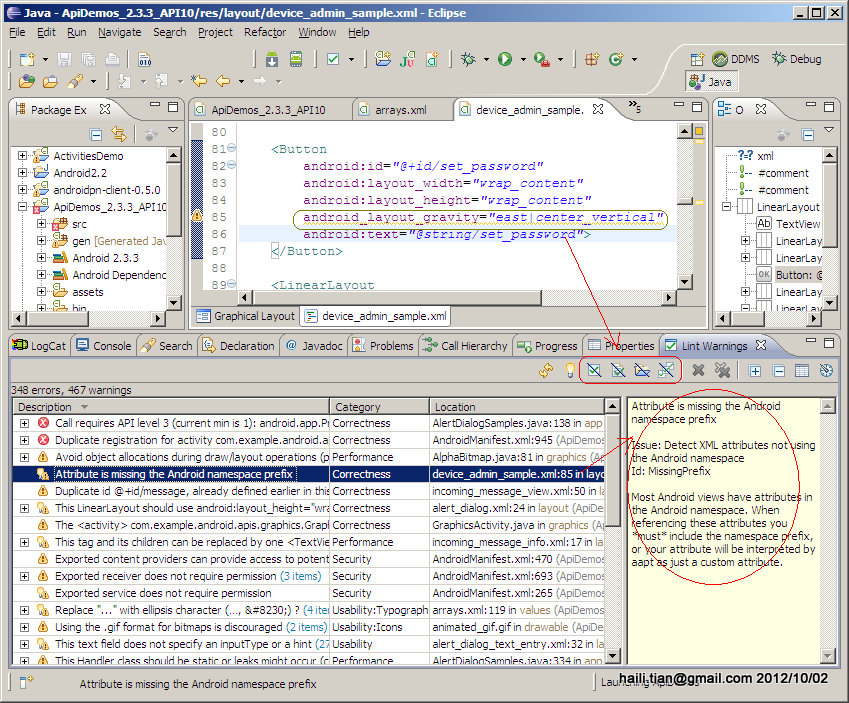Open the Lint checkmark dropdown arrow

point(351,59)
